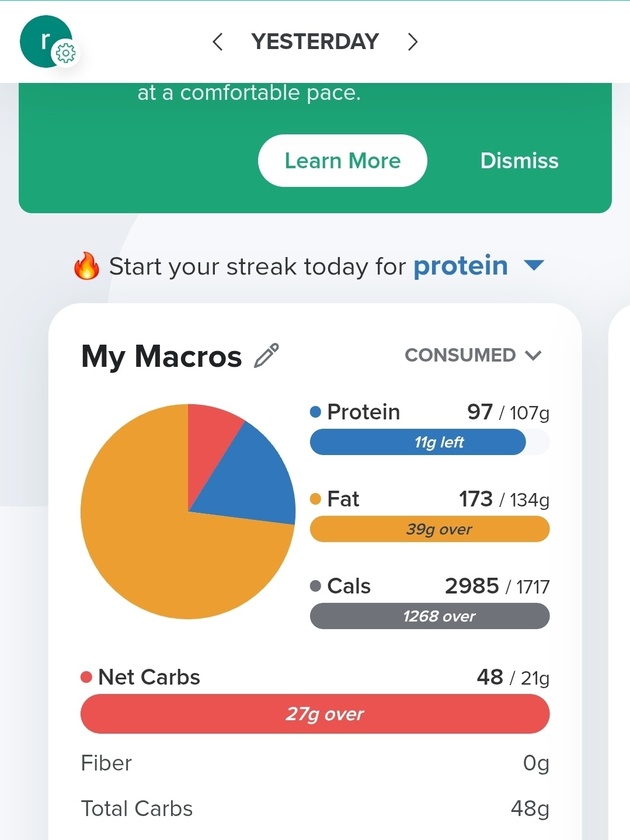Open profile avatar with settings gear
This screenshot has width=630, height=840.
[x=49, y=42]
